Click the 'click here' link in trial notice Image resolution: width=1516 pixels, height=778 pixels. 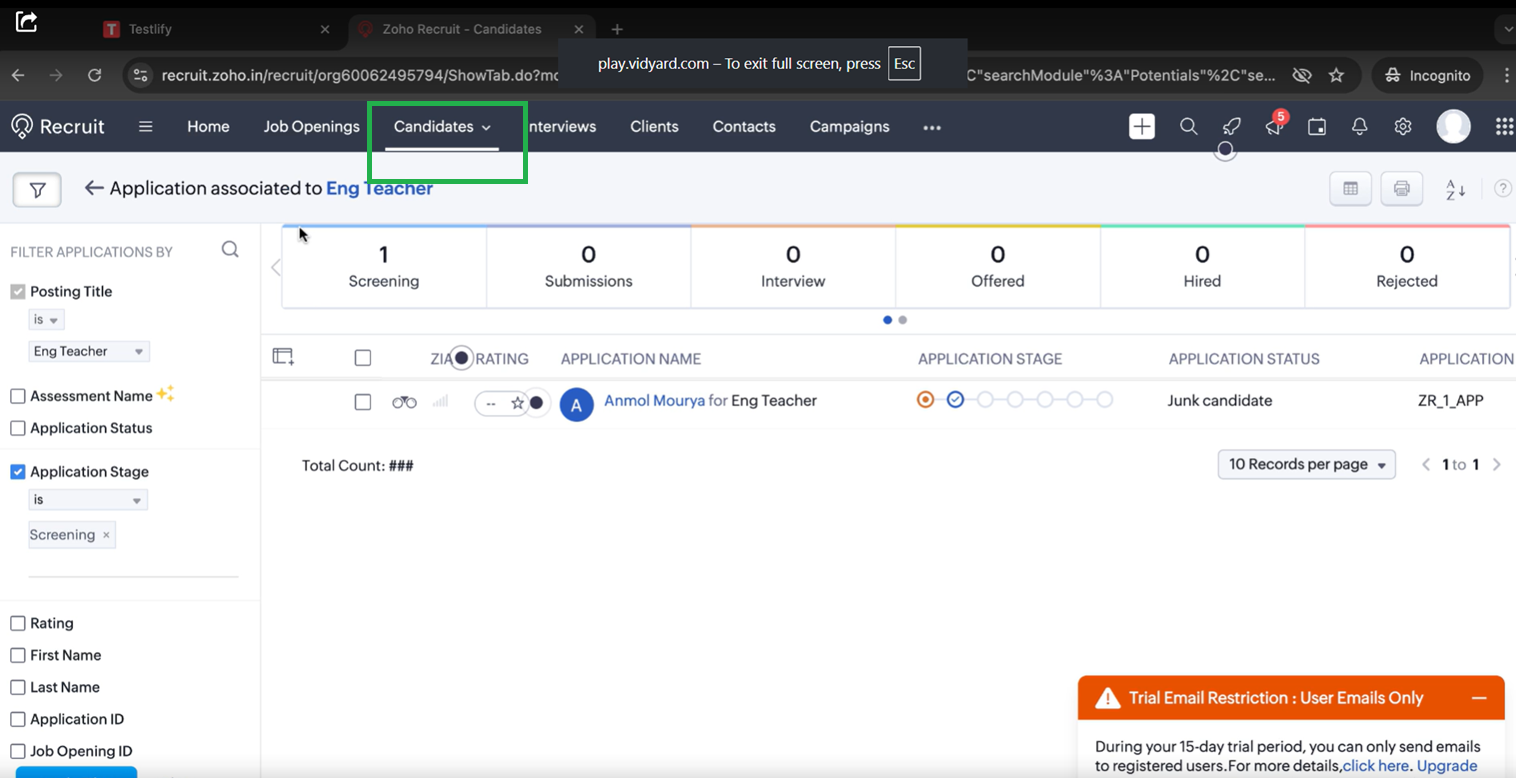tap(1376, 766)
